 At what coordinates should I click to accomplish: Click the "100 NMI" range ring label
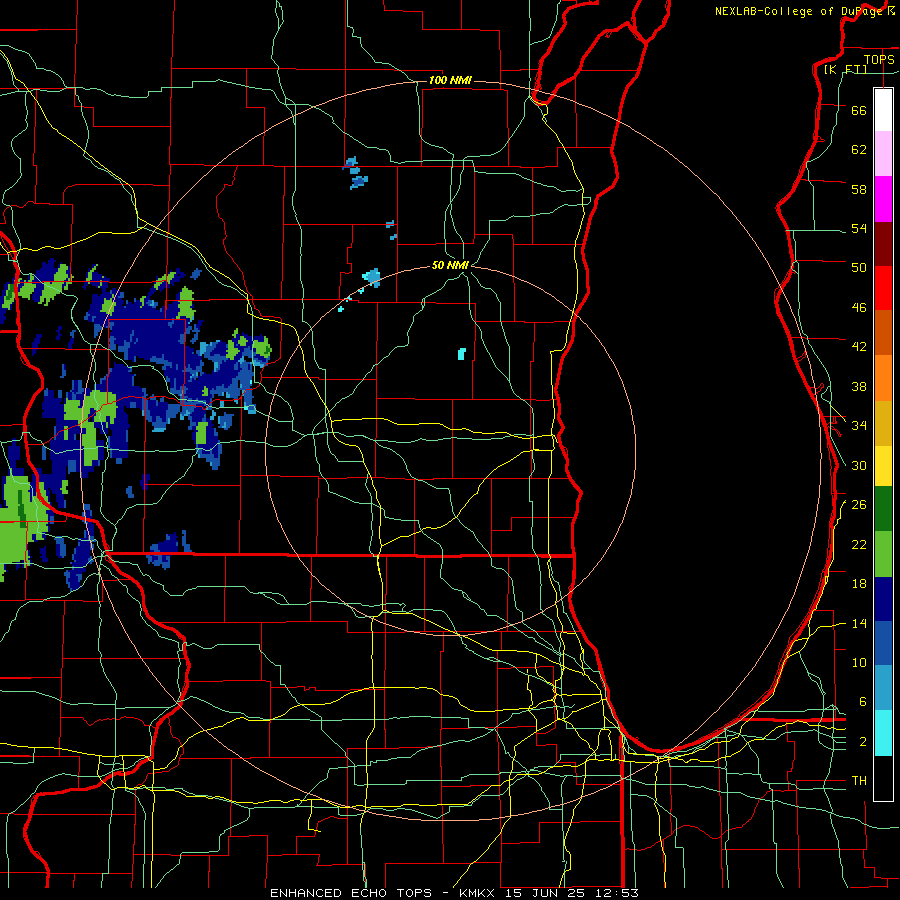click(x=451, y=80)
